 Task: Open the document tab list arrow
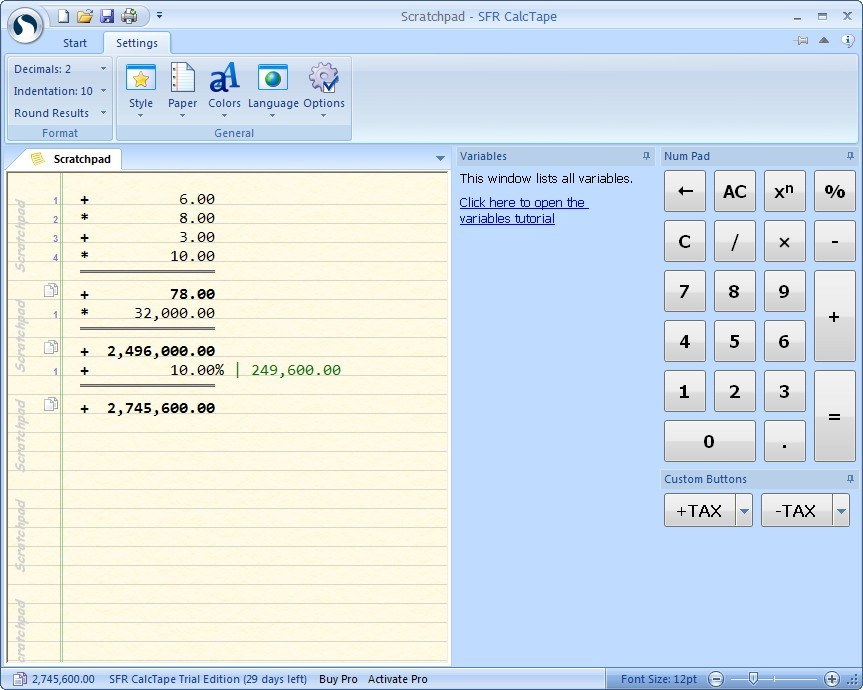click(x=440, y=158)
